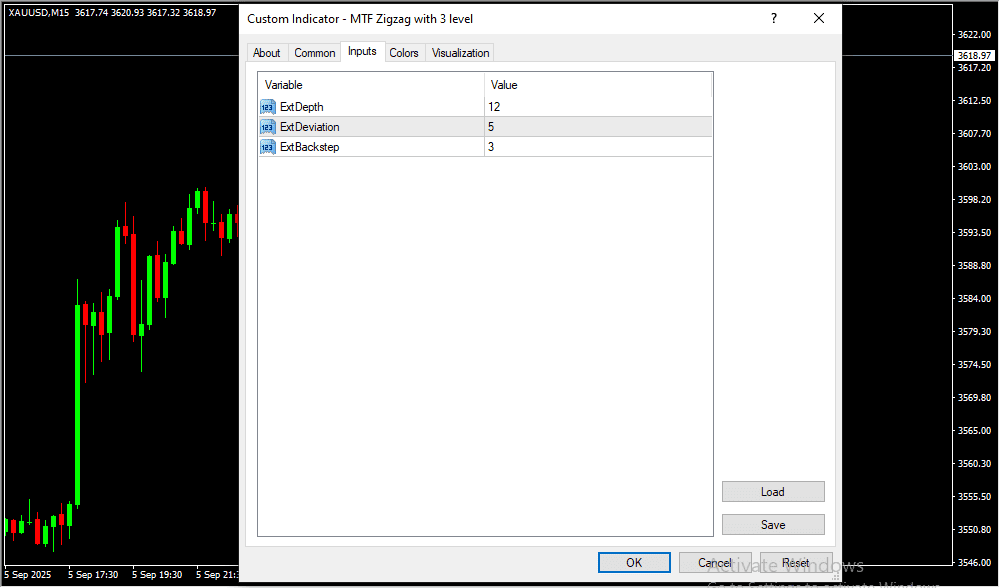Image resolution: width=1000 pixels, height=588 pixels.
Task: Switch to the About tab
Action: coord(267,53)
